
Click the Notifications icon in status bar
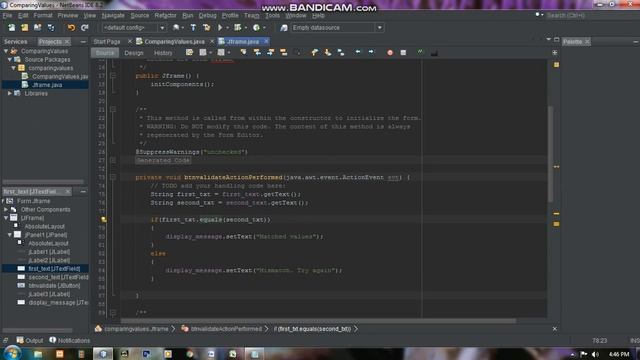coord(53,340)
